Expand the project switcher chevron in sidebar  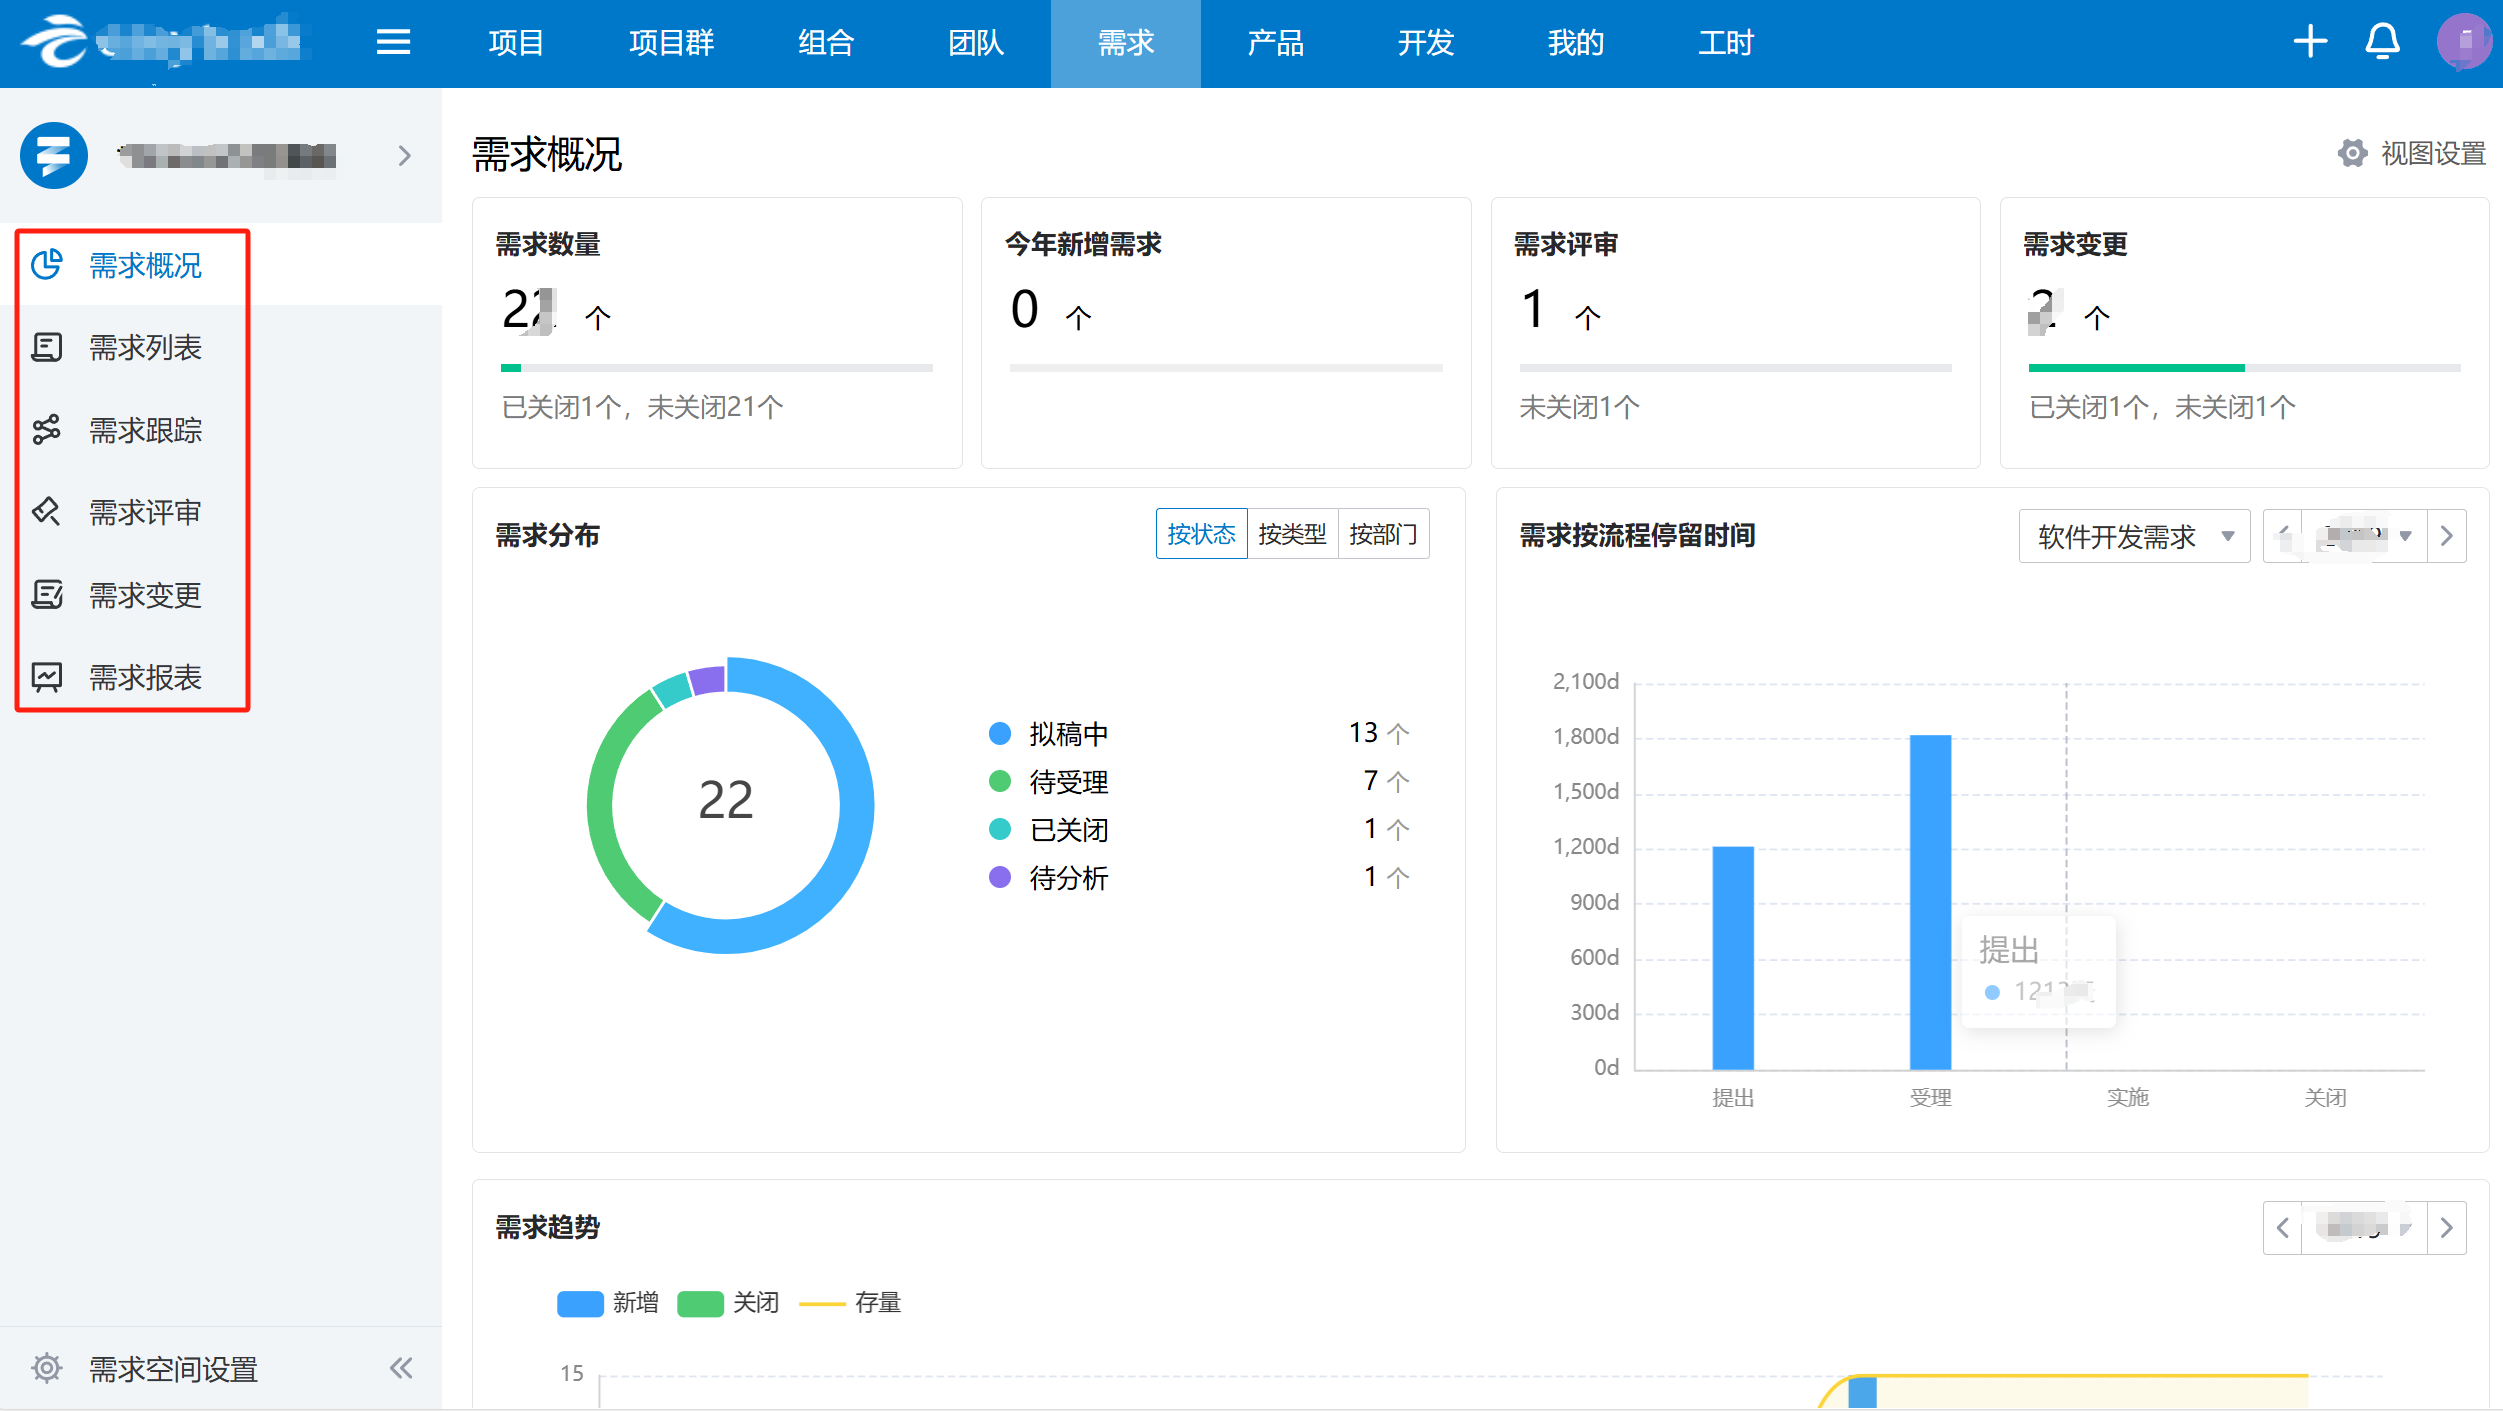[404, 156]
